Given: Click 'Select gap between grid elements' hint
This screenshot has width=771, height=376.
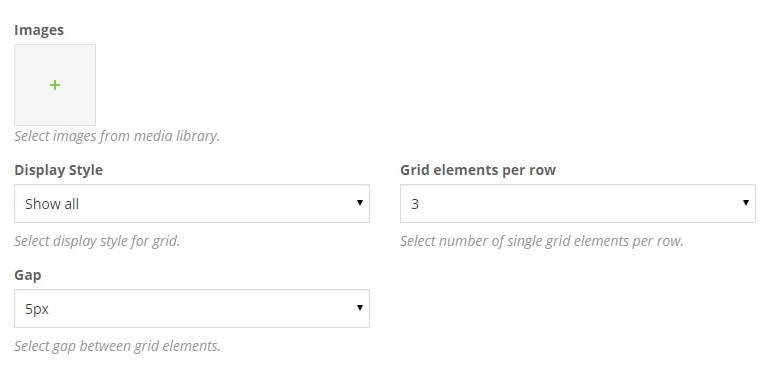Looking at the screenshot, I should point(117,346).
